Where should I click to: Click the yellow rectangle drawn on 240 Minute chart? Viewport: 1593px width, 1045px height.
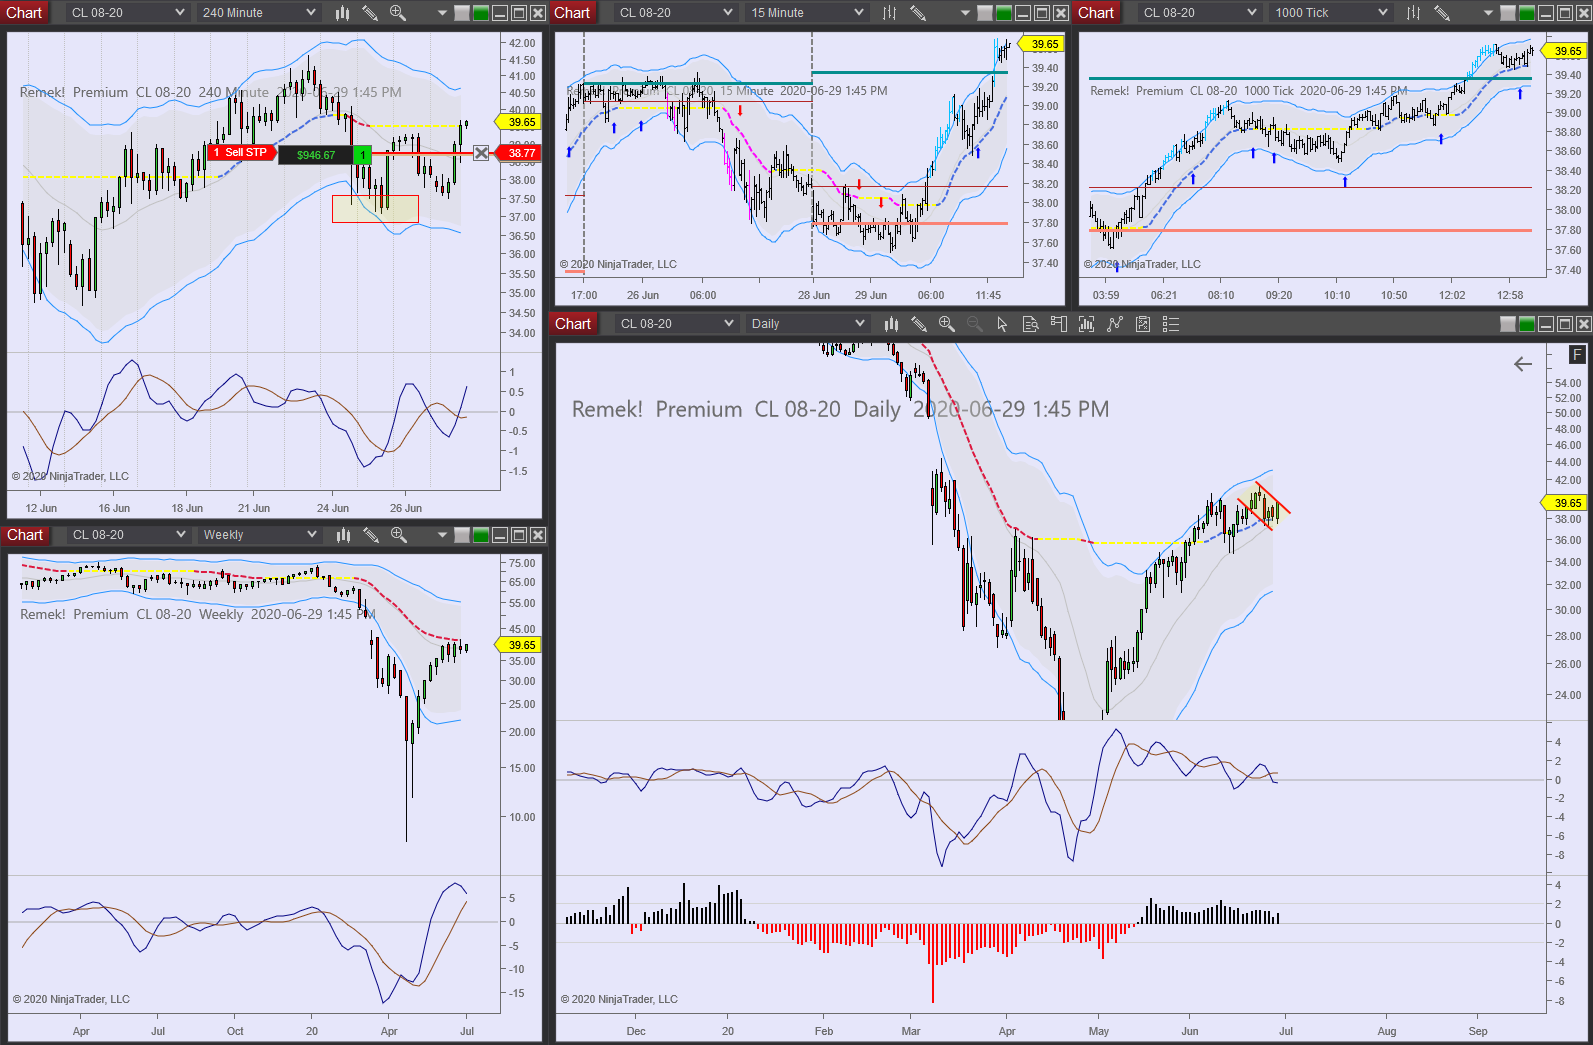375,209
